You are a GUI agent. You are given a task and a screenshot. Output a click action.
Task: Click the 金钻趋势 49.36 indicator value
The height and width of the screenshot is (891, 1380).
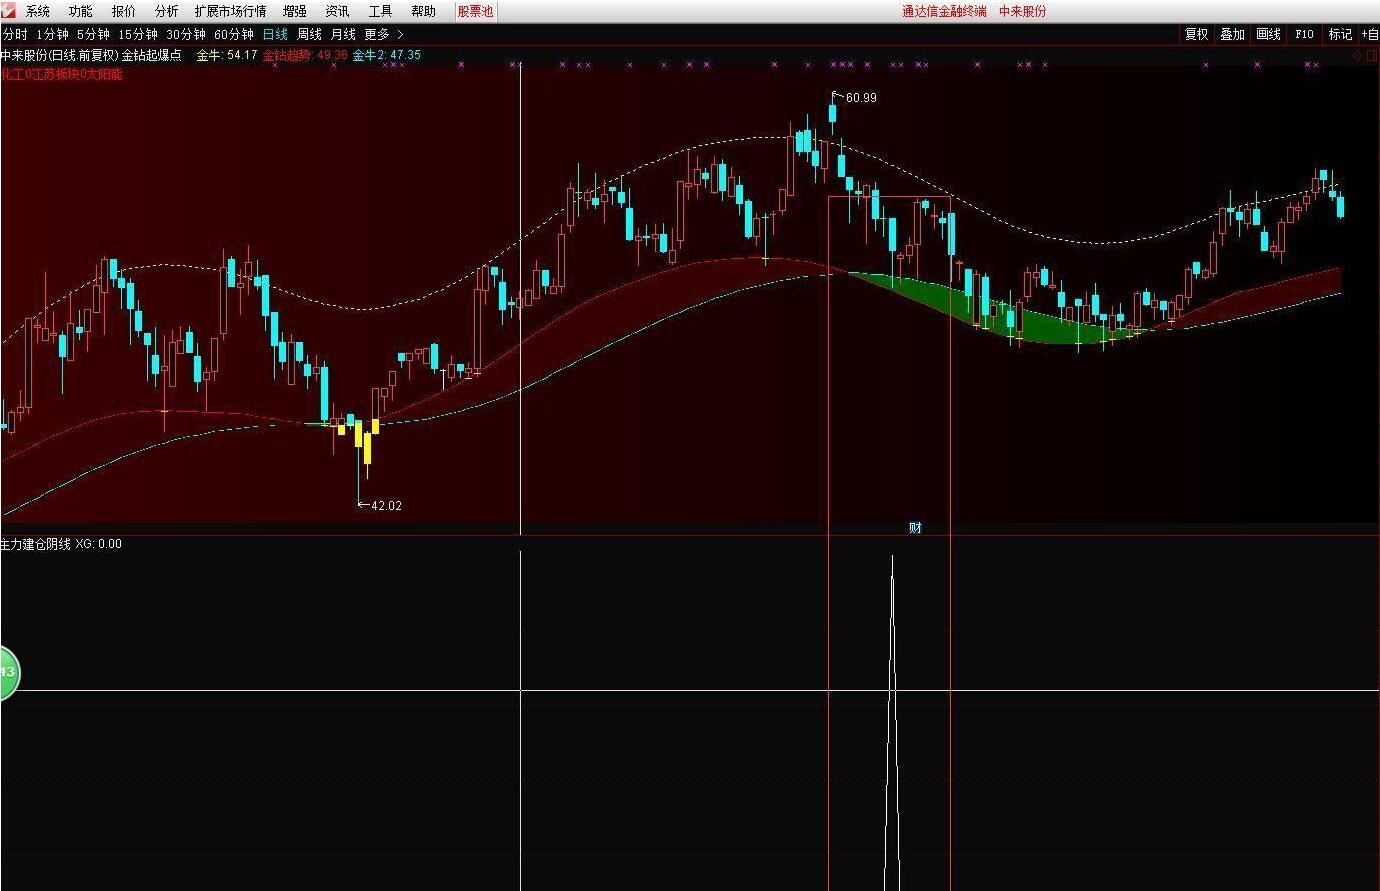click(x=305, y=55)
